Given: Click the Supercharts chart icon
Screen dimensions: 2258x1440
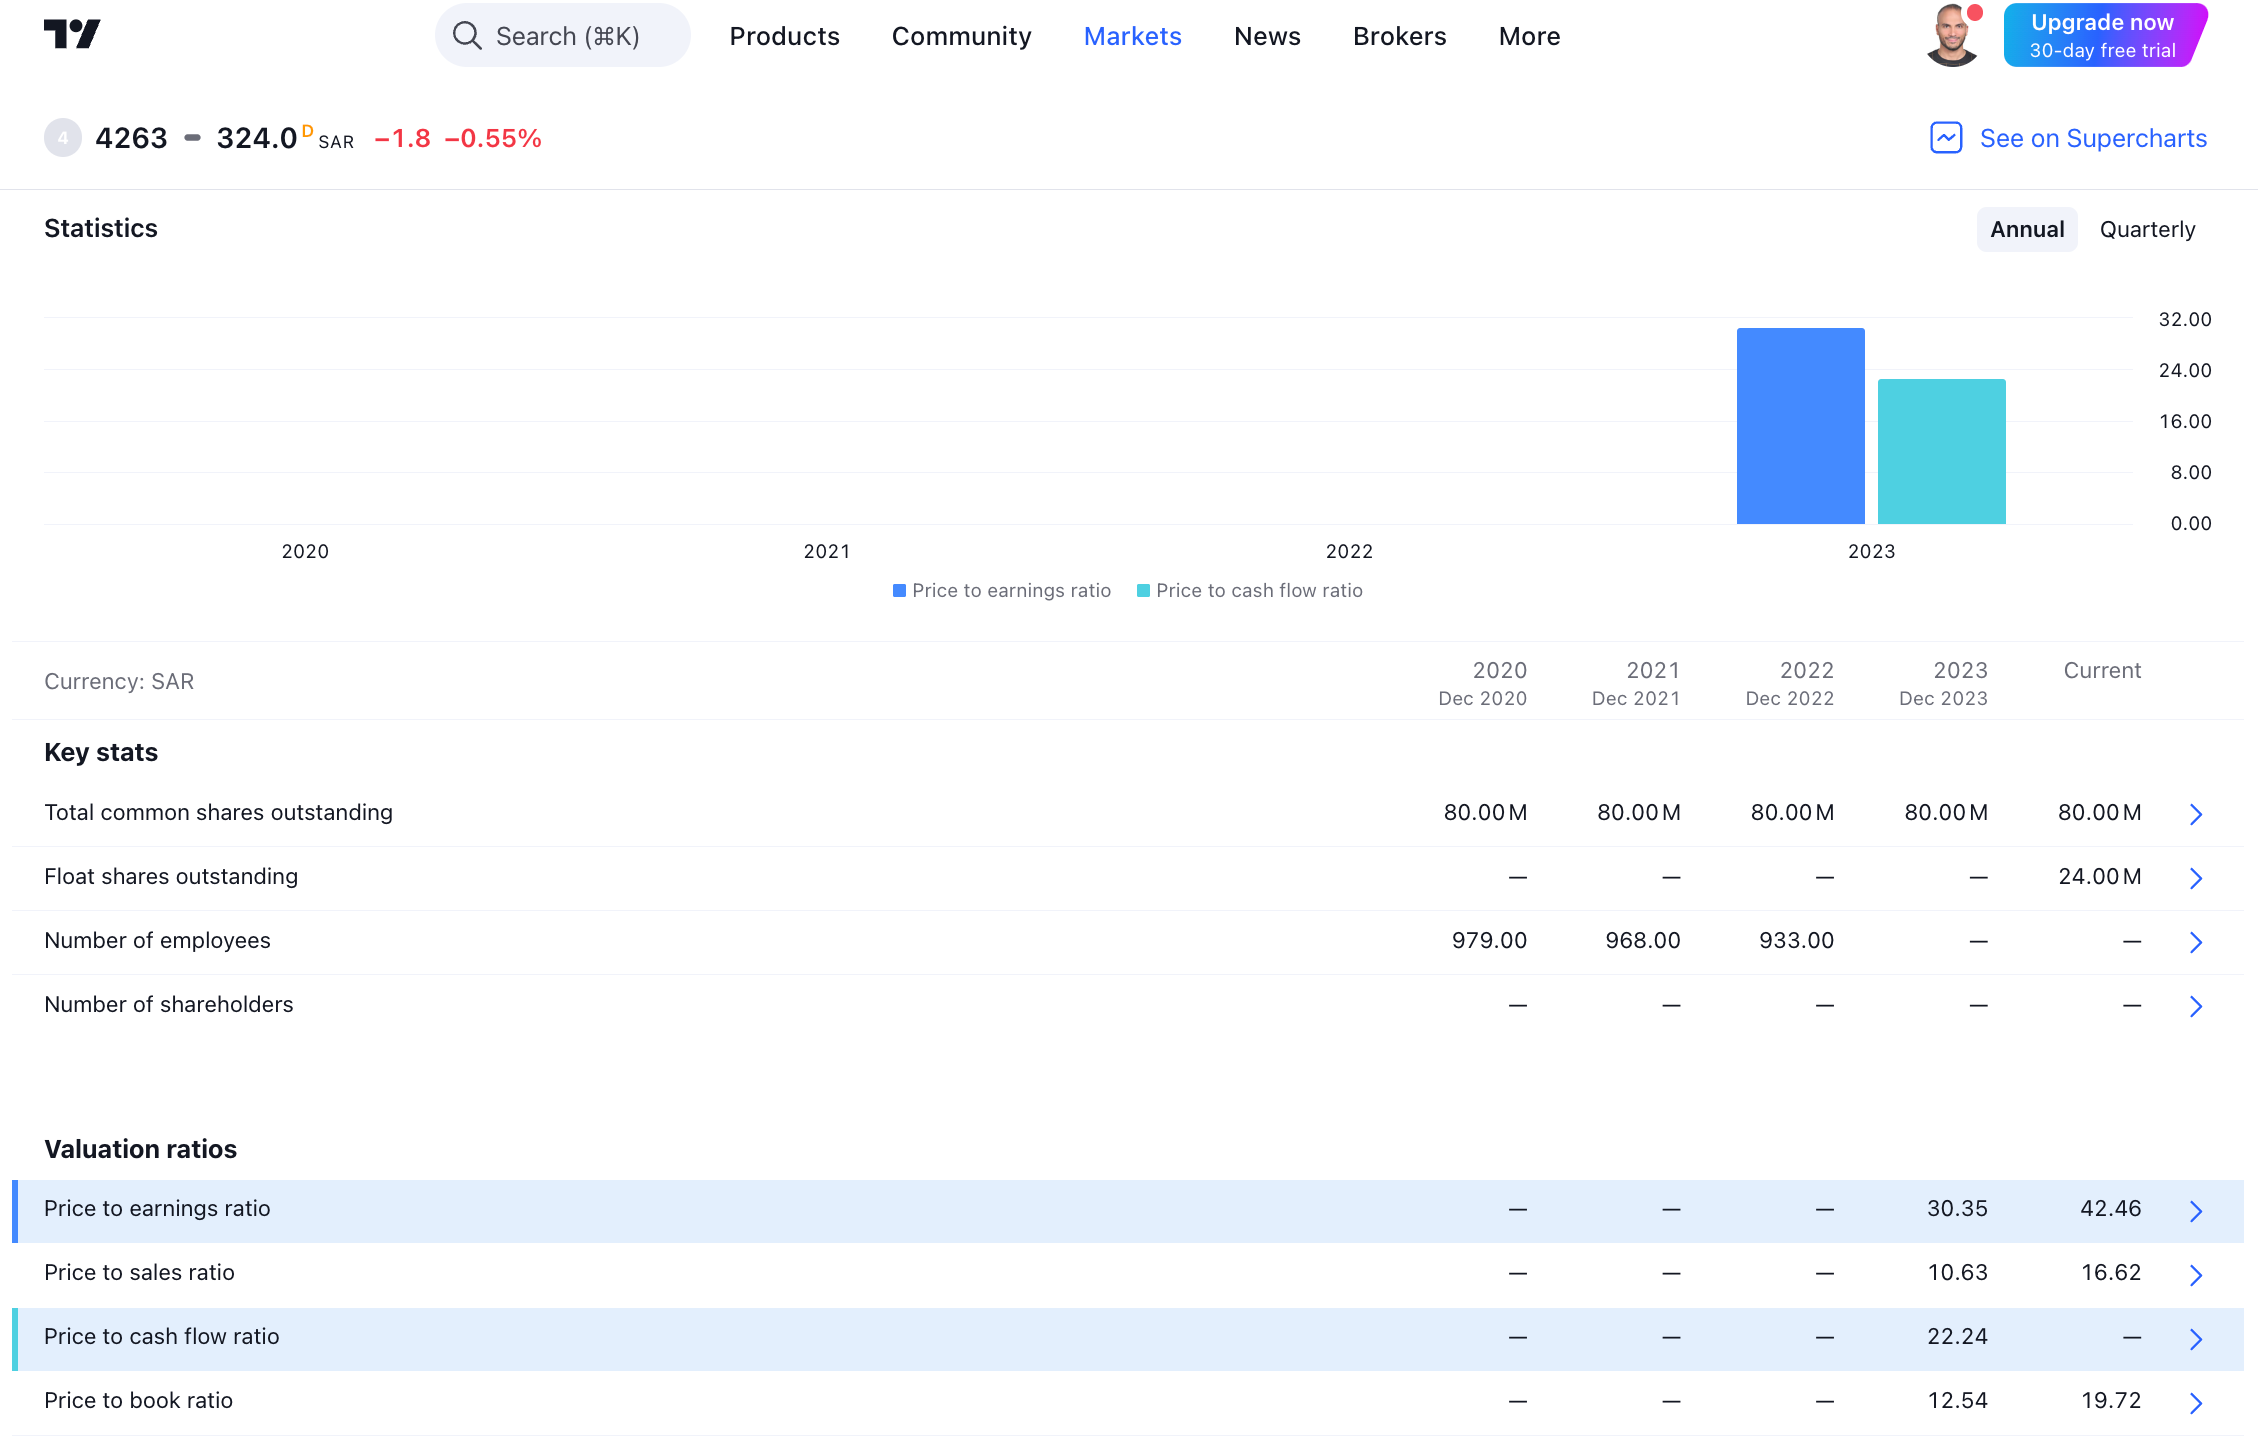Looking at the screenshot, I should tap(1945, 138).
